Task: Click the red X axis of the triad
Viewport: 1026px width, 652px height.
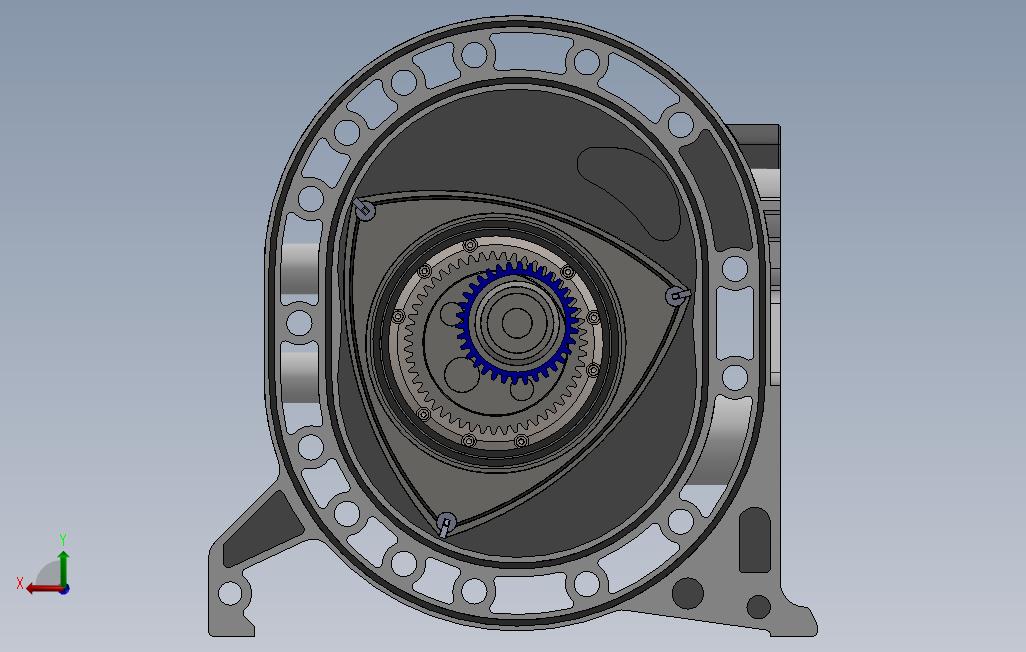Action: tap(44, 589)
